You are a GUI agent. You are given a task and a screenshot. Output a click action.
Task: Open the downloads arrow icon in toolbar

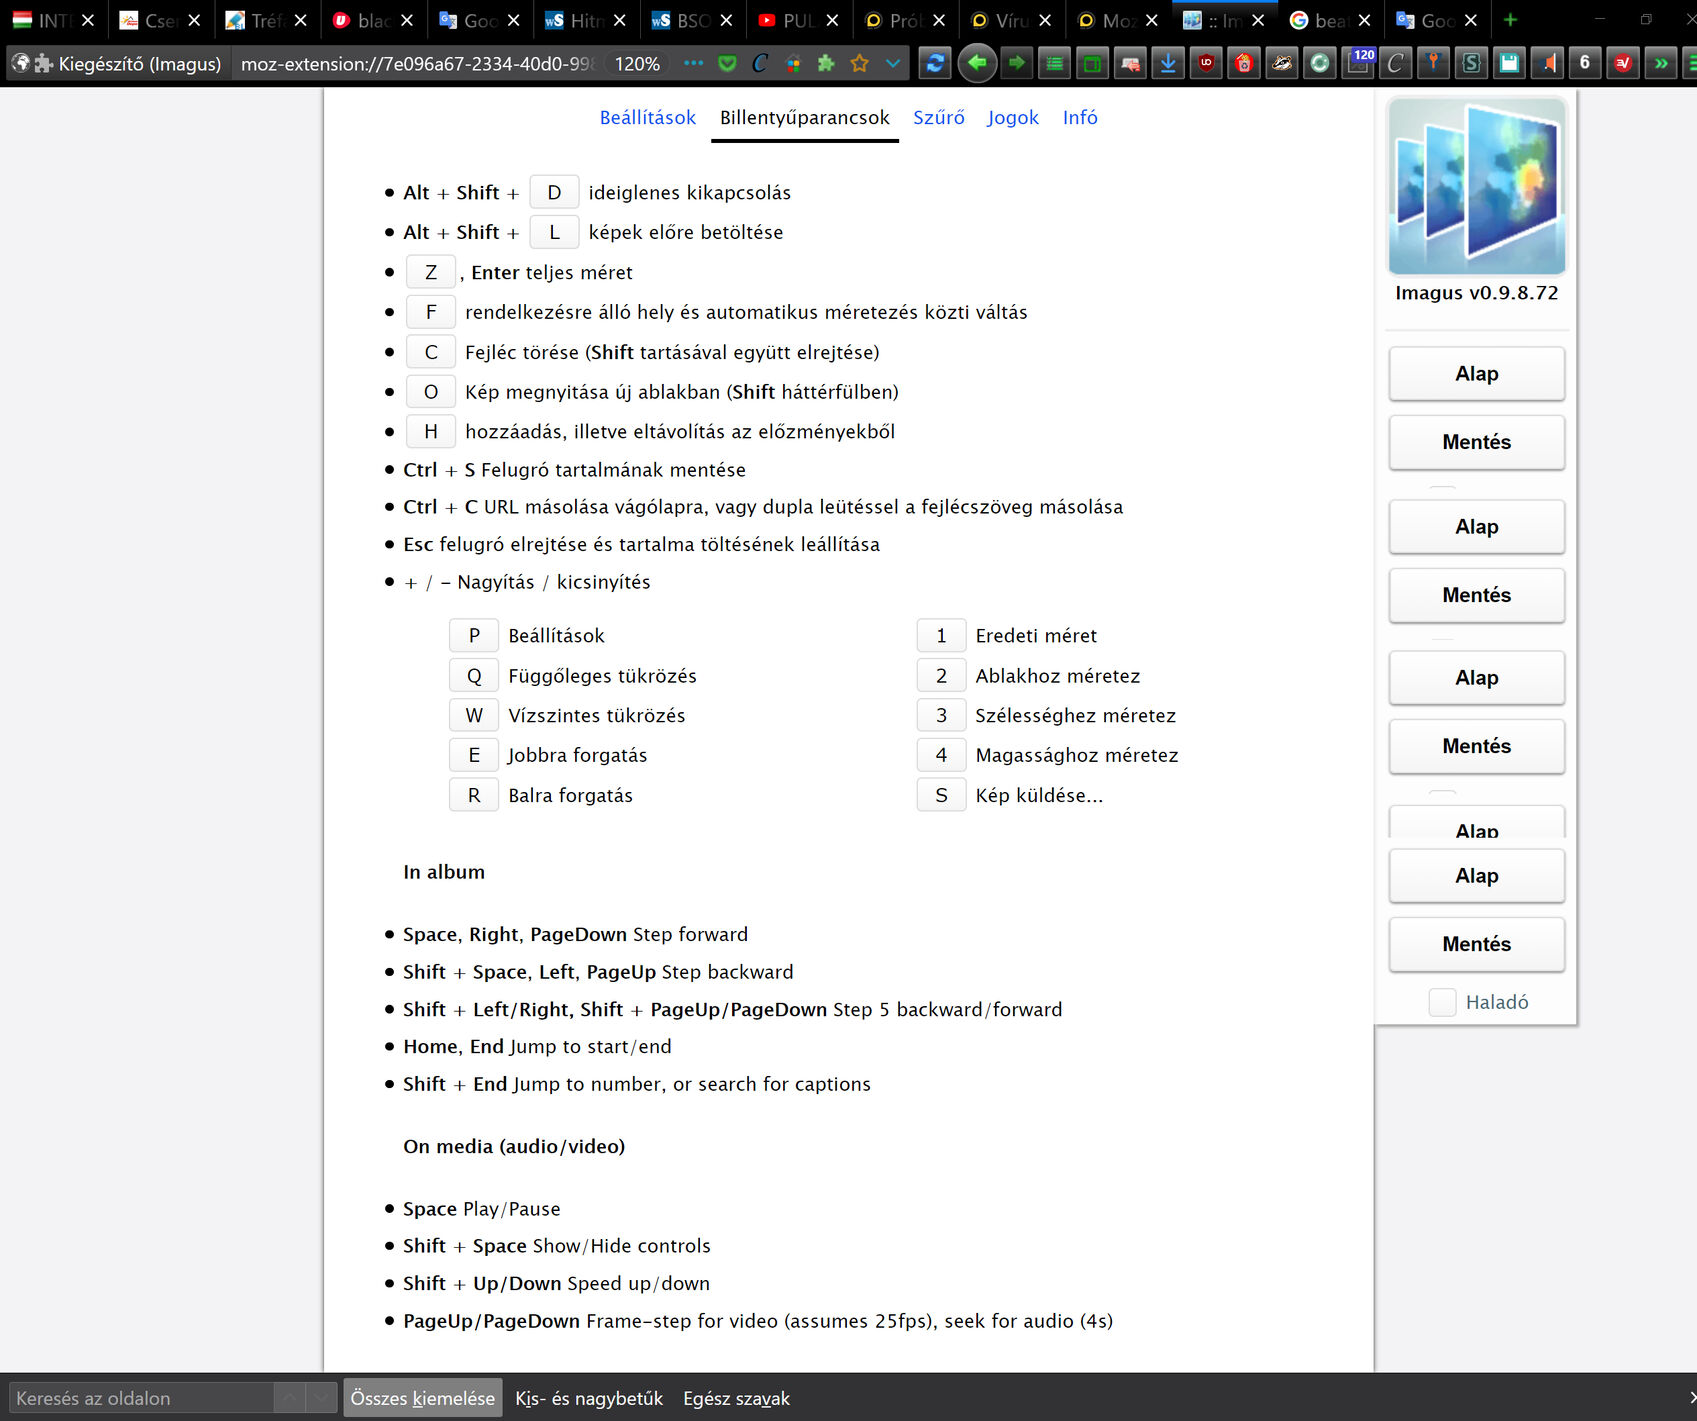point(1167,63)
